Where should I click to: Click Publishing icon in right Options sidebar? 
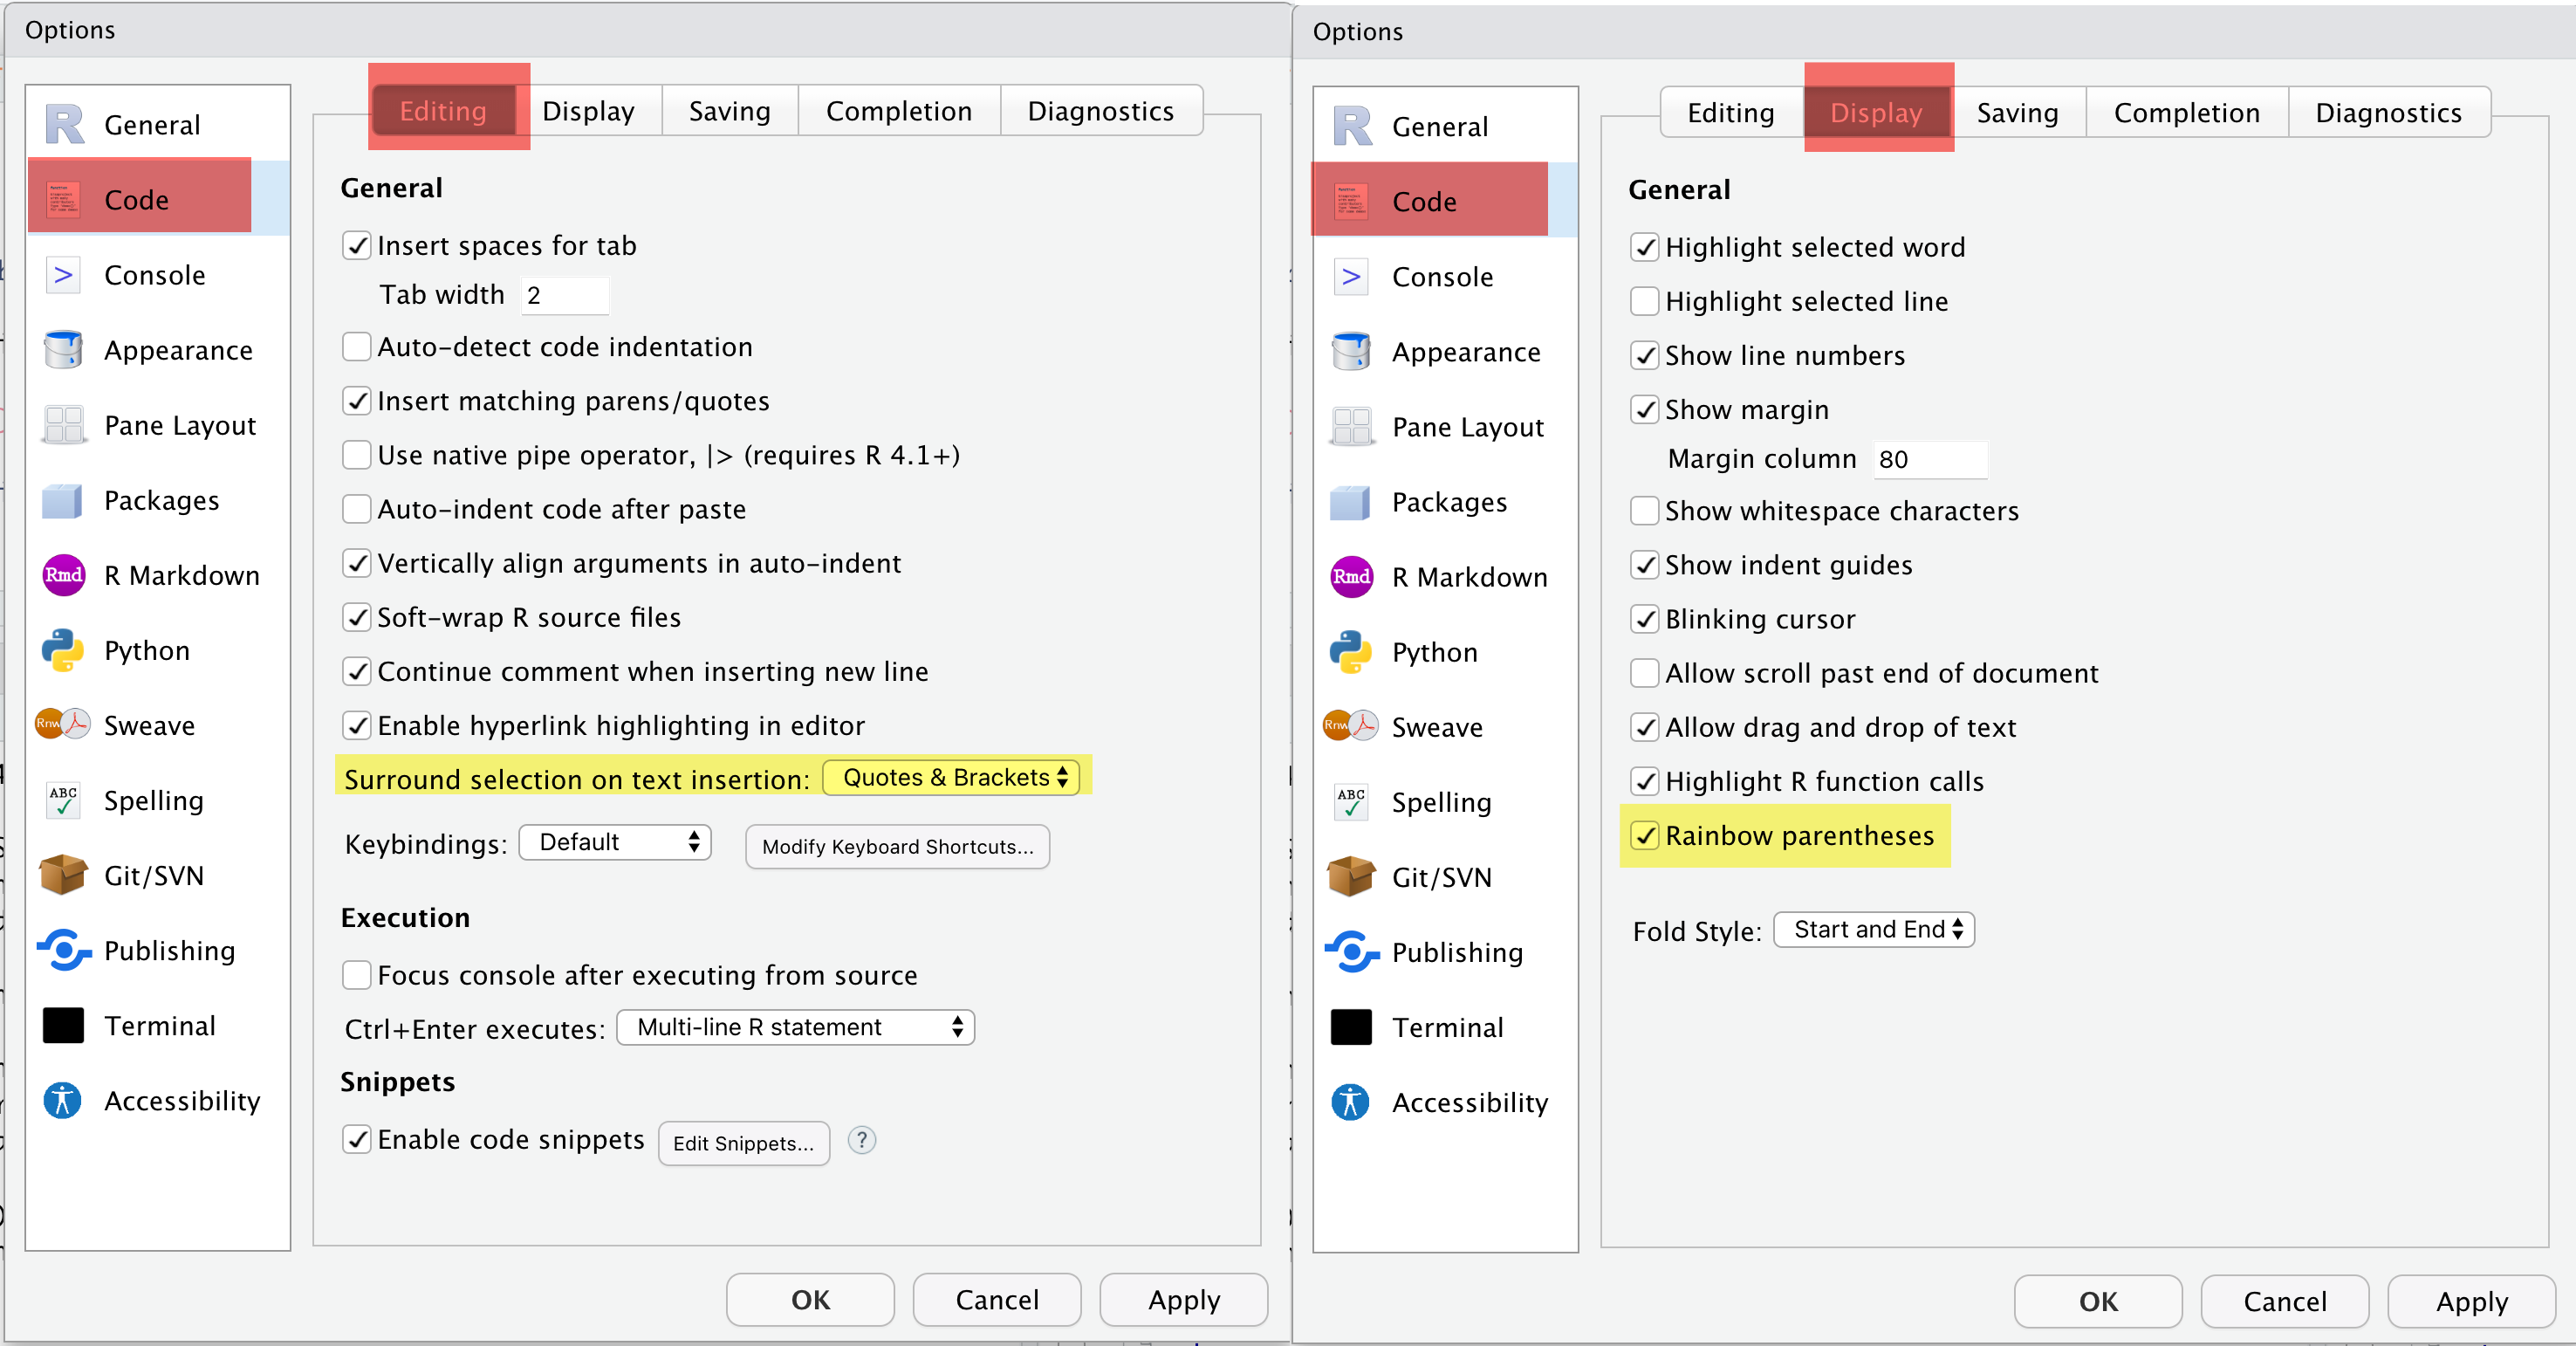[x=1351, y=952]
